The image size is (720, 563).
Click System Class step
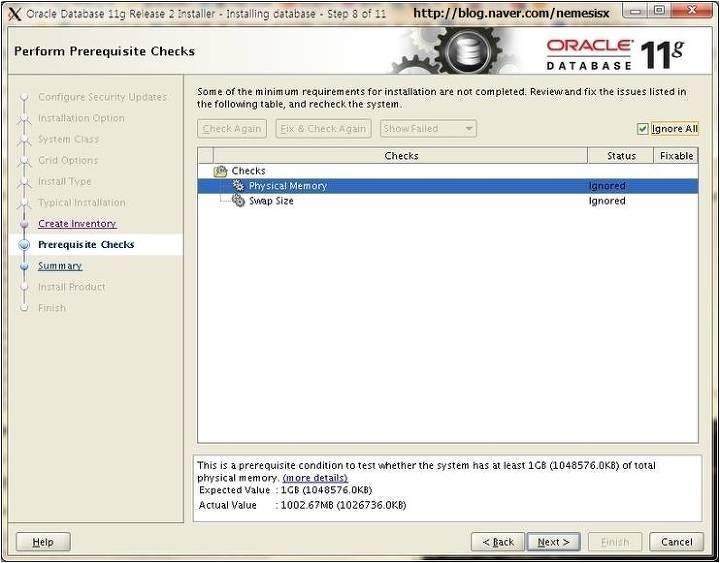click(x=68, y=139)
